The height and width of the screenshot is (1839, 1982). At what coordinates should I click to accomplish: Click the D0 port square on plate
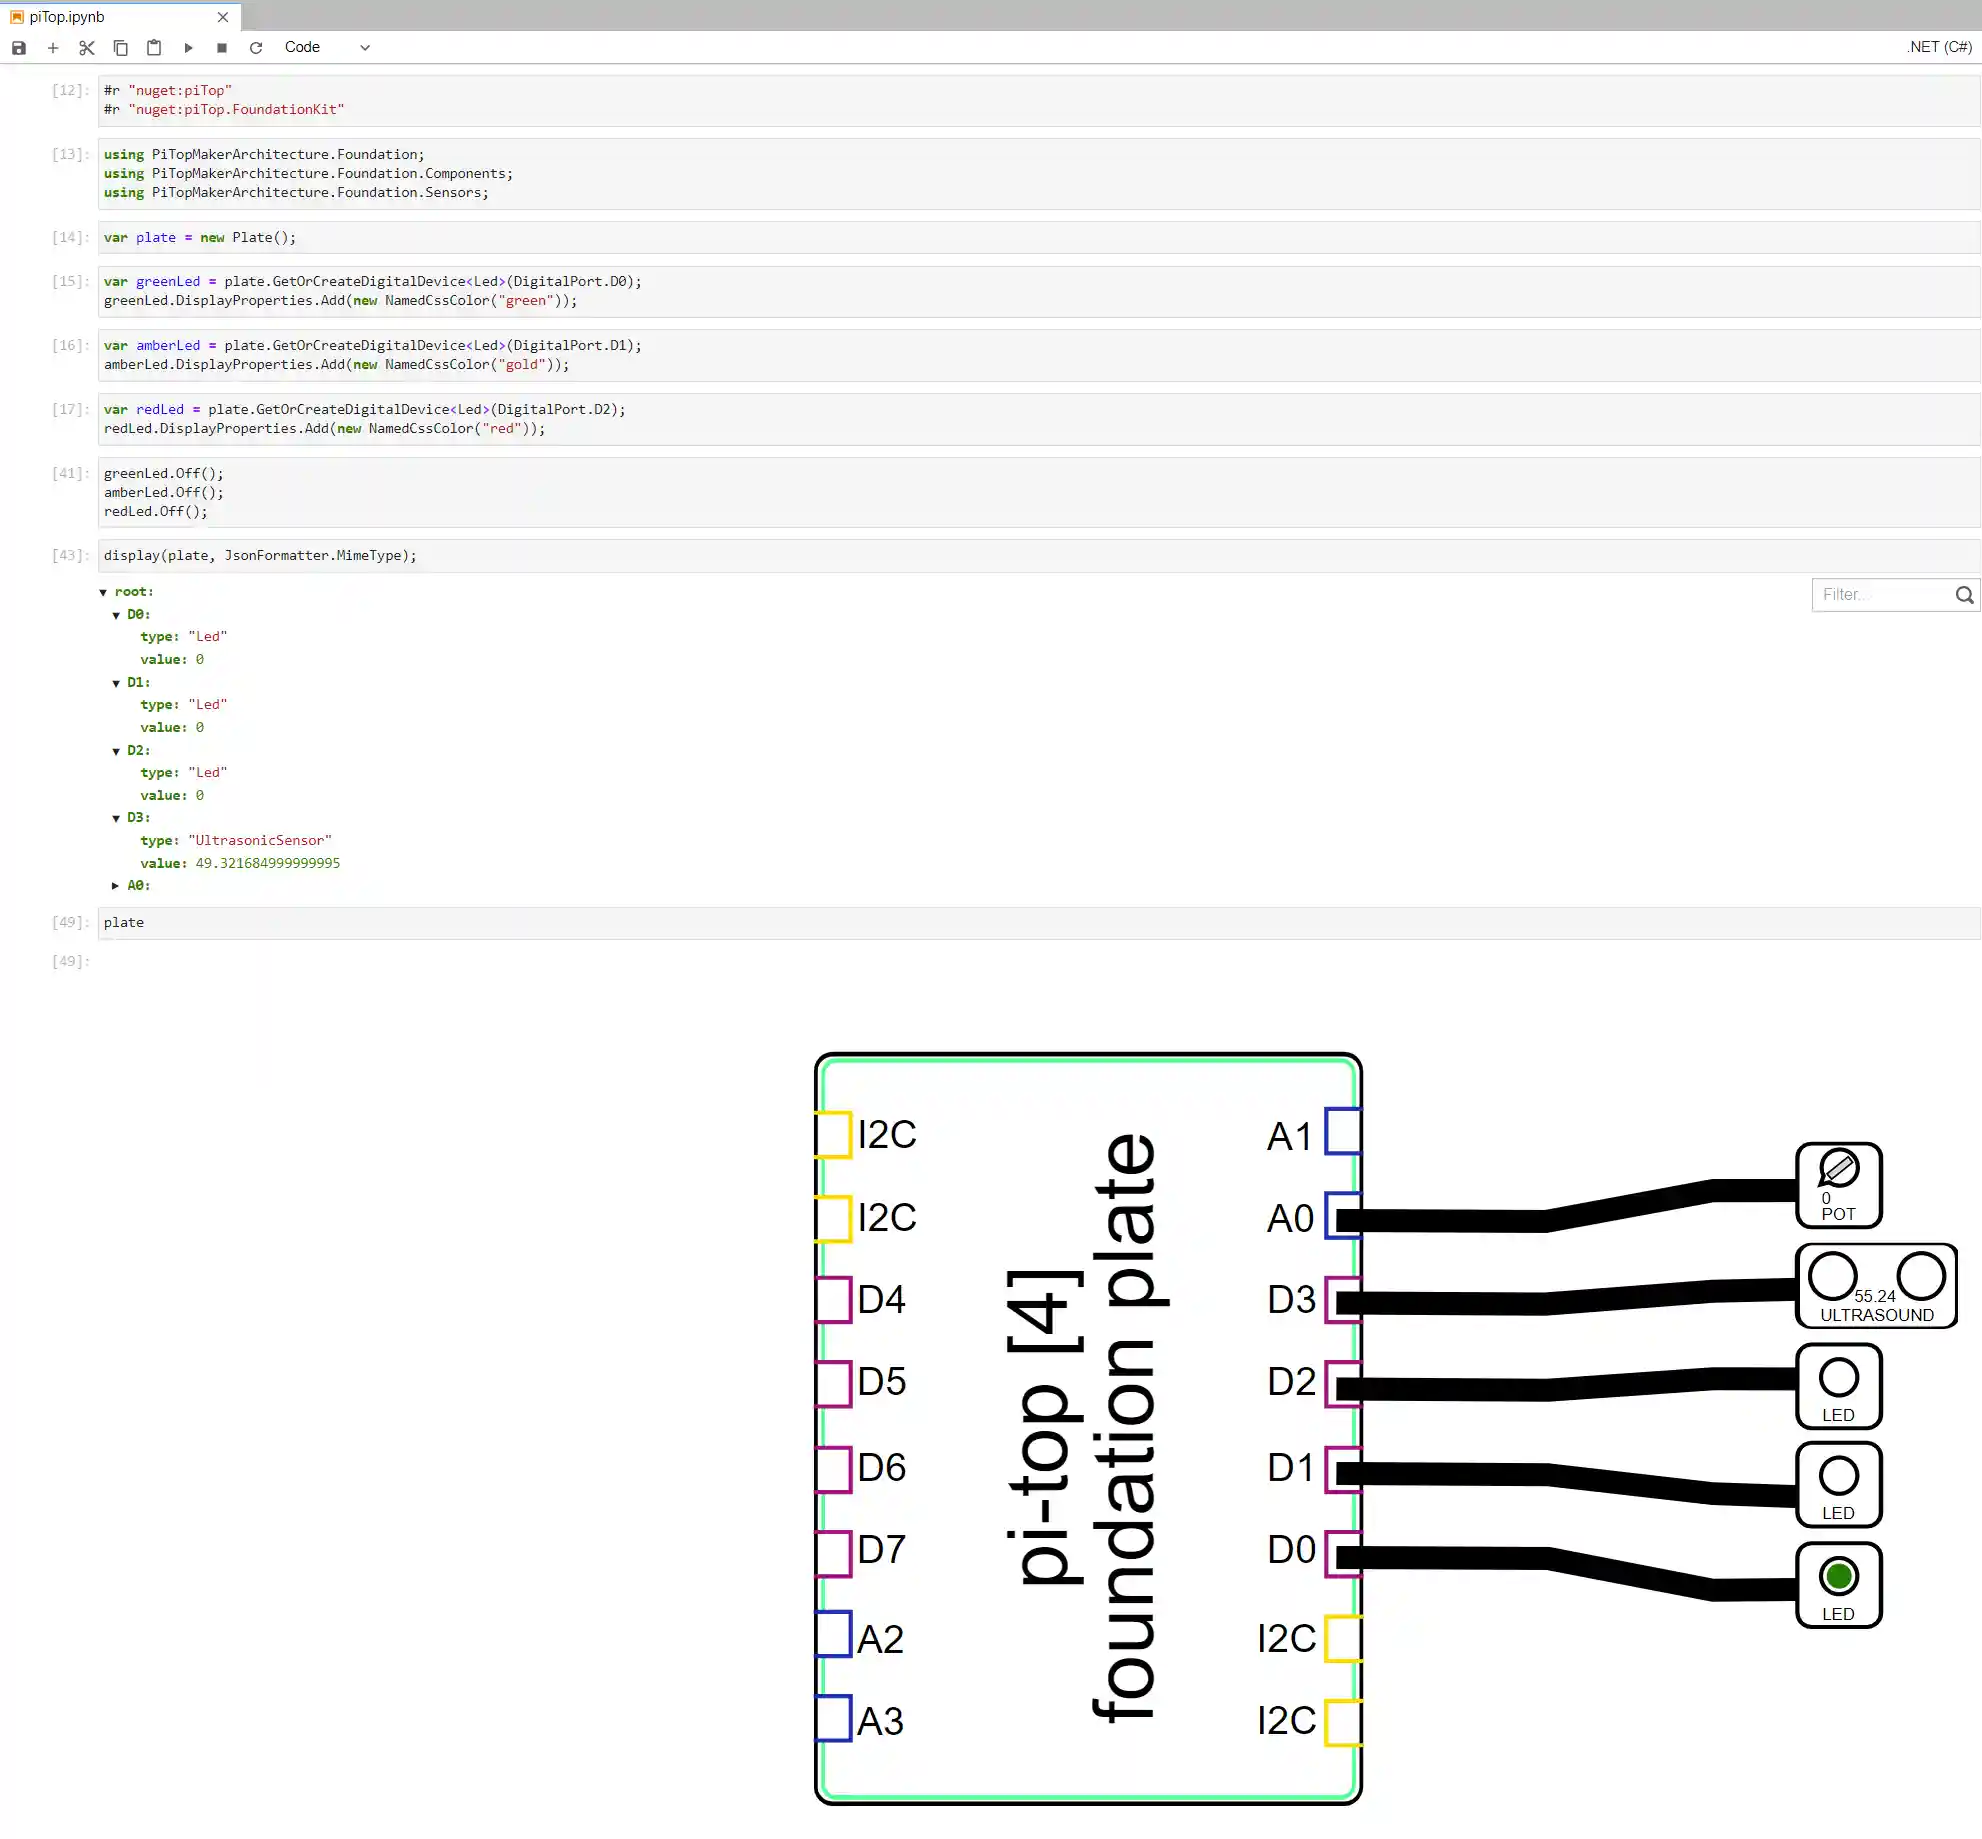pyautogui.click(x=1343, y=1553)
